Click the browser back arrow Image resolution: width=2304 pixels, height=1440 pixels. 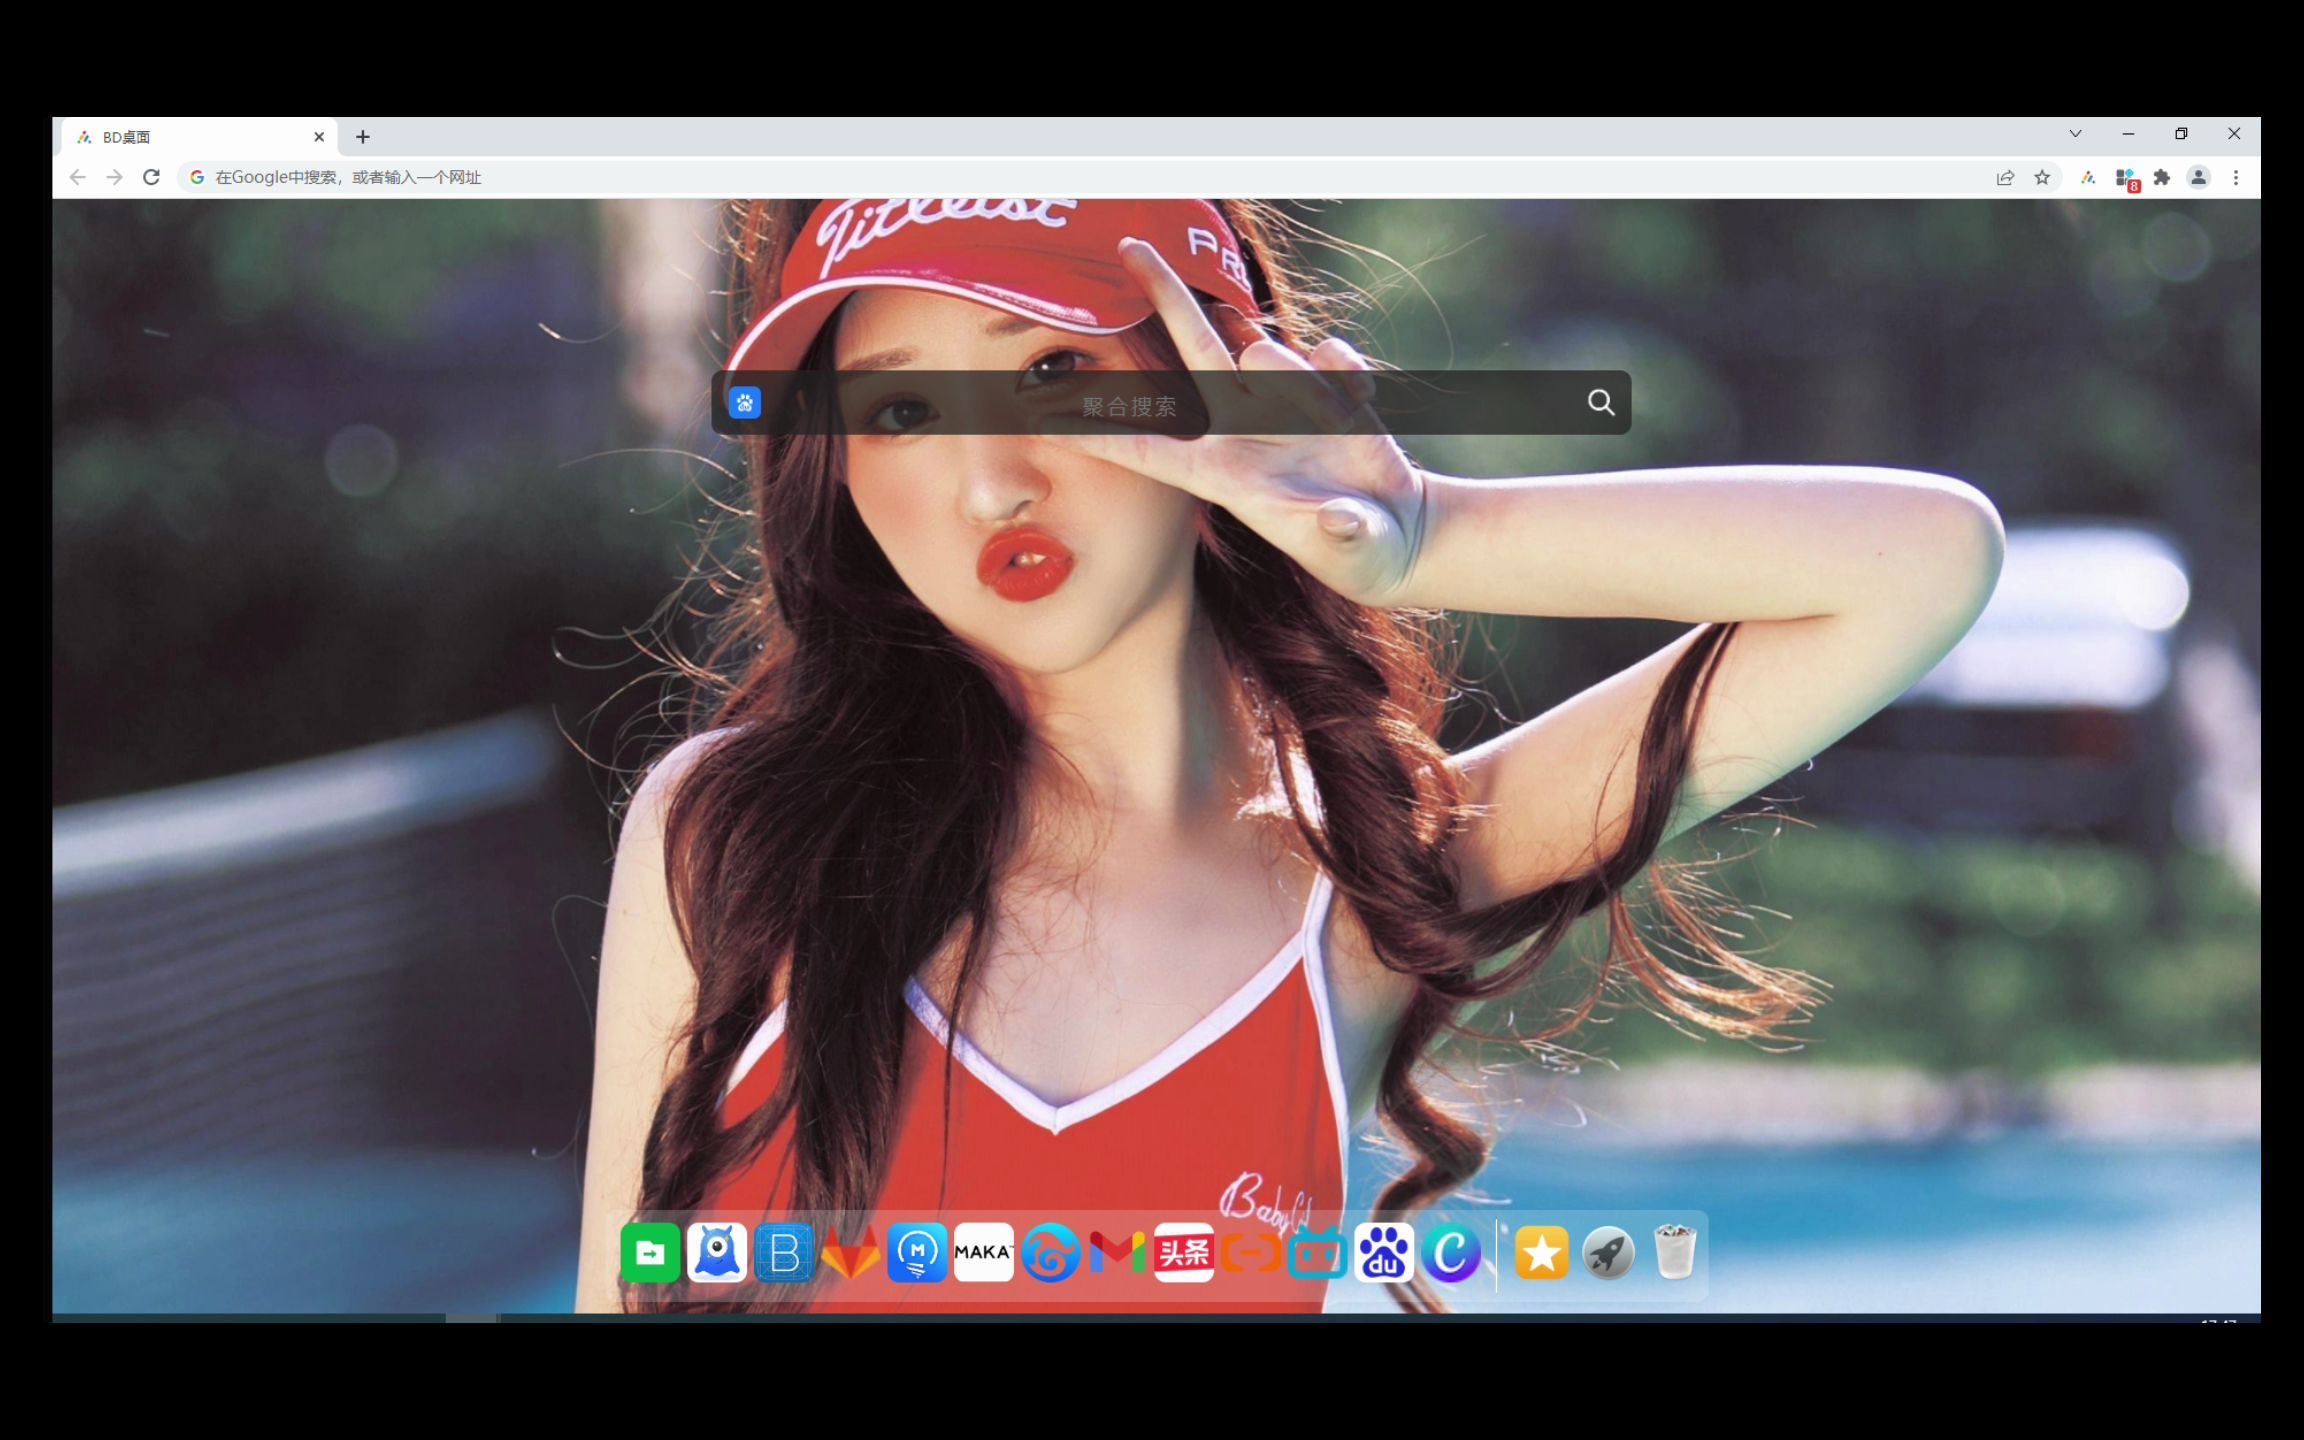(78, 177)
